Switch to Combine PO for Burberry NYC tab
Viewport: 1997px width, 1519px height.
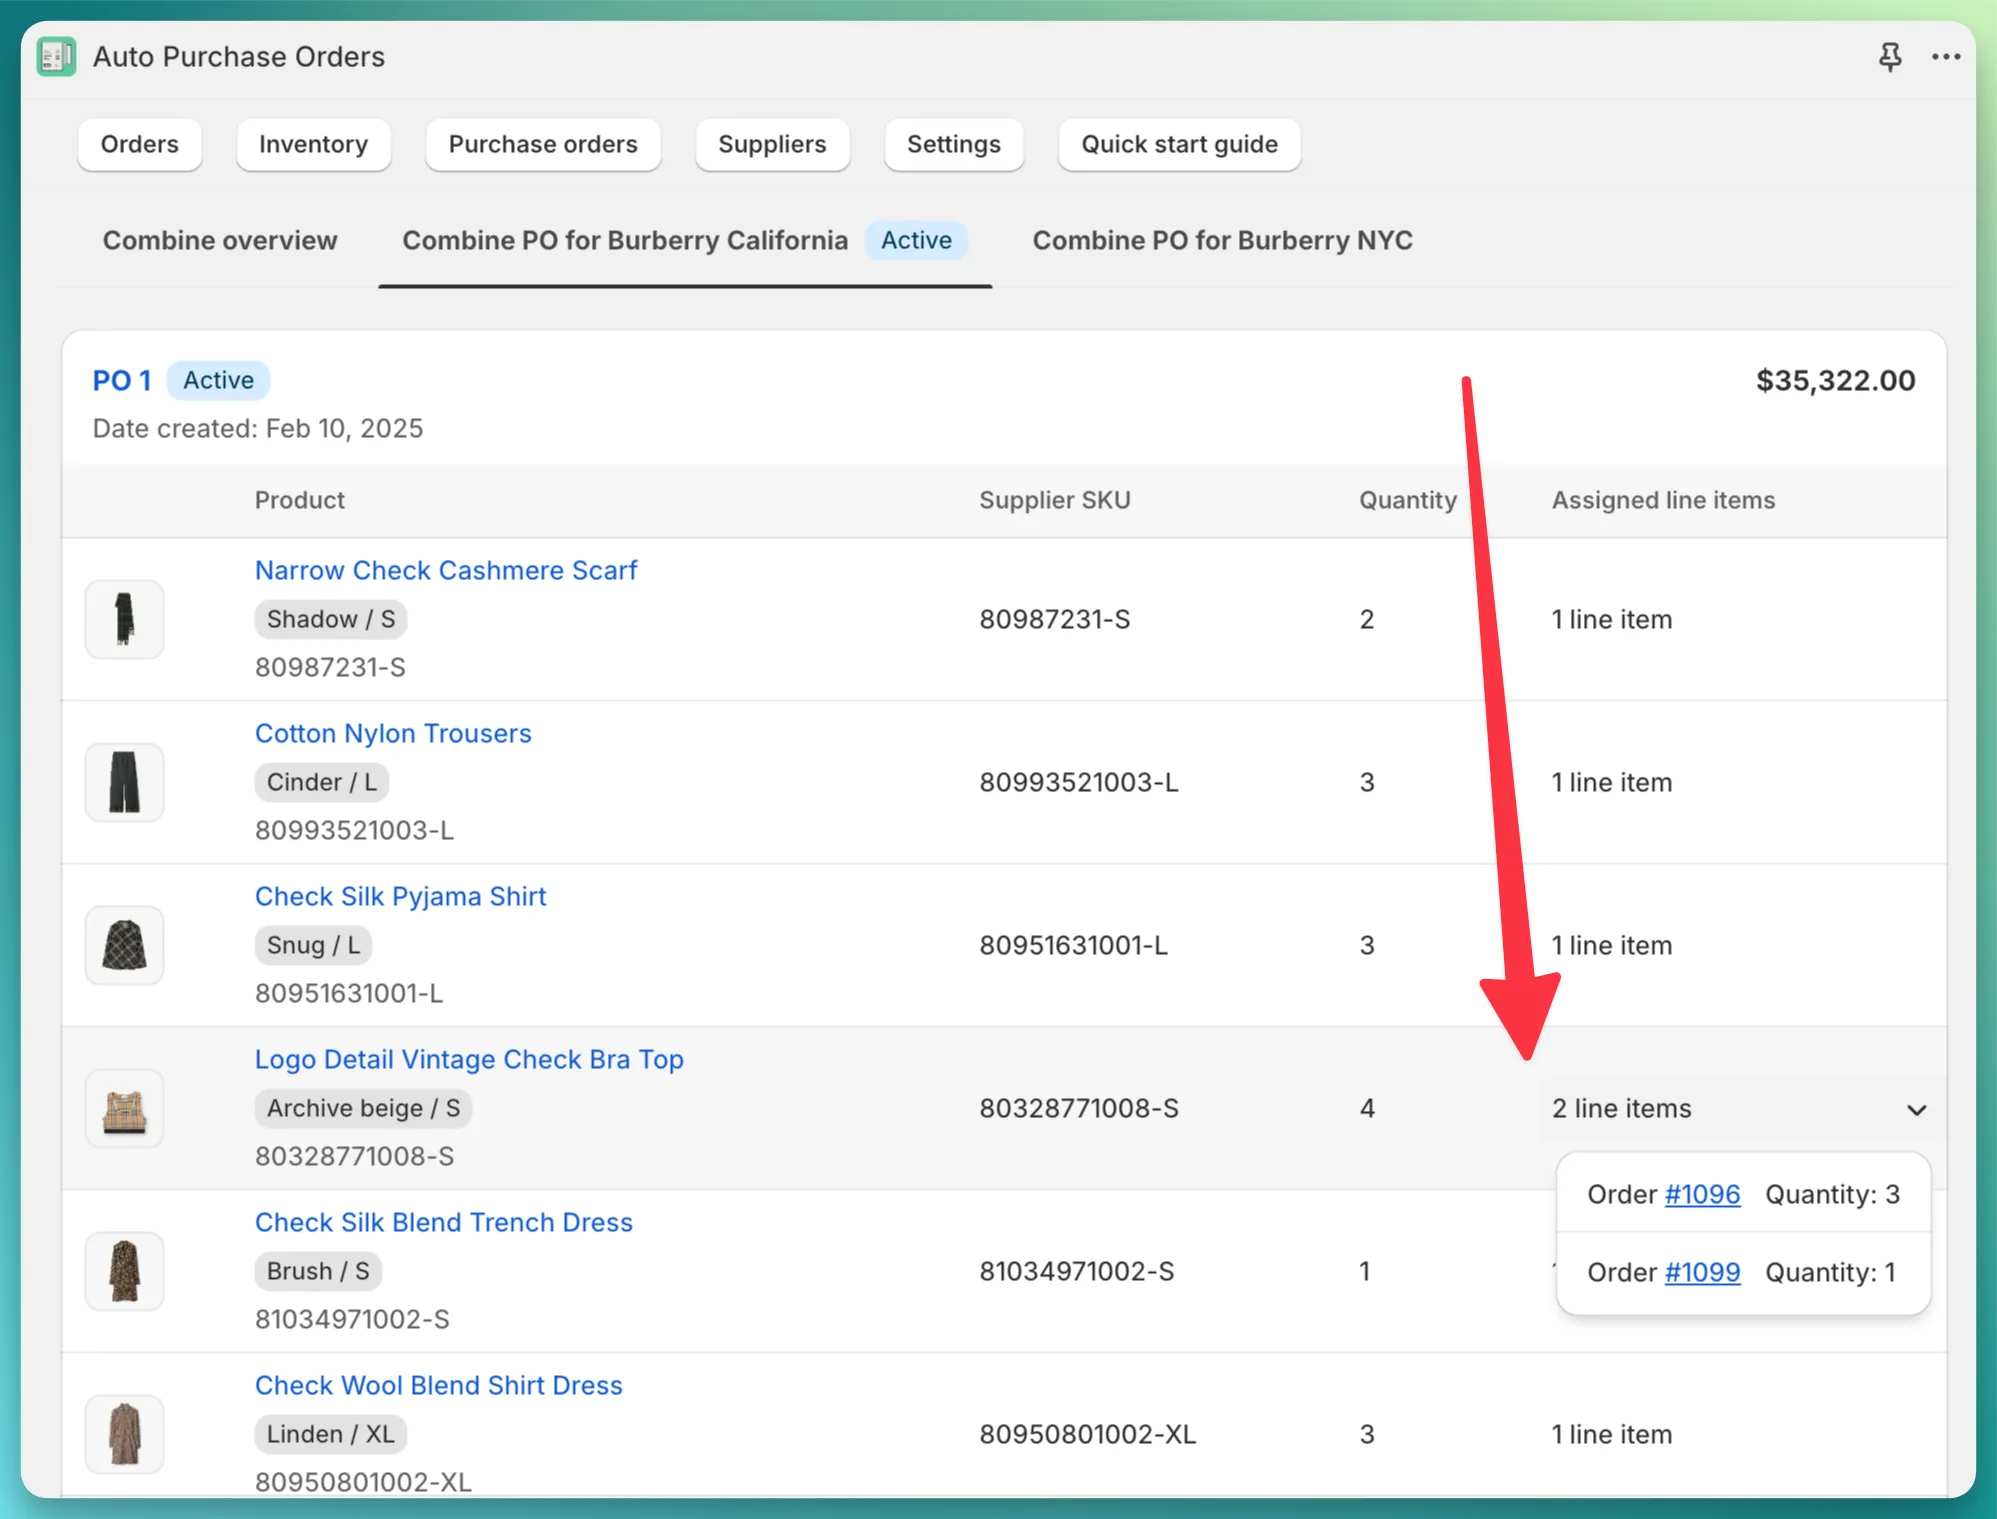tap(1222, 241)
